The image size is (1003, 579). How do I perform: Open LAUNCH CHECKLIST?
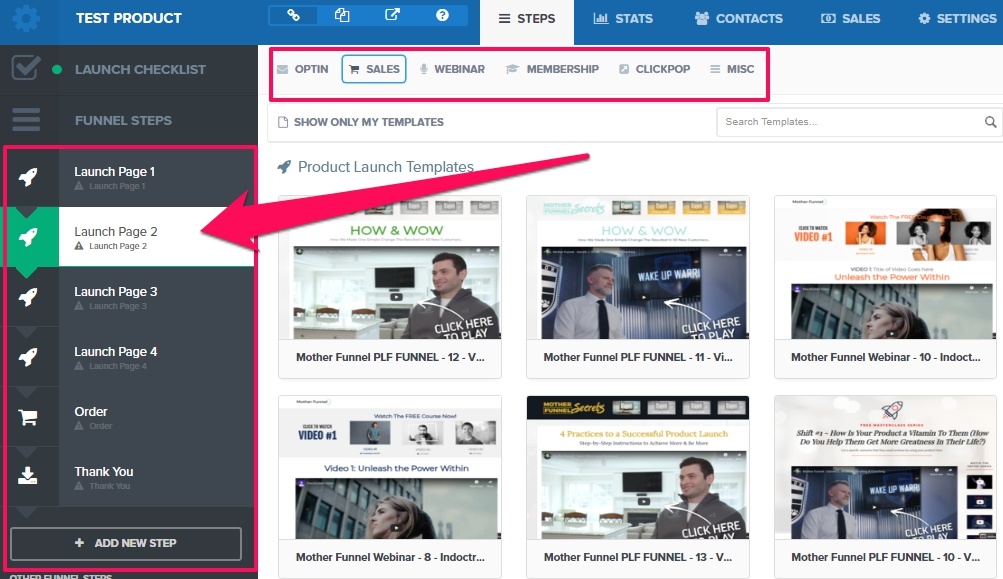[x=140, y=70]
